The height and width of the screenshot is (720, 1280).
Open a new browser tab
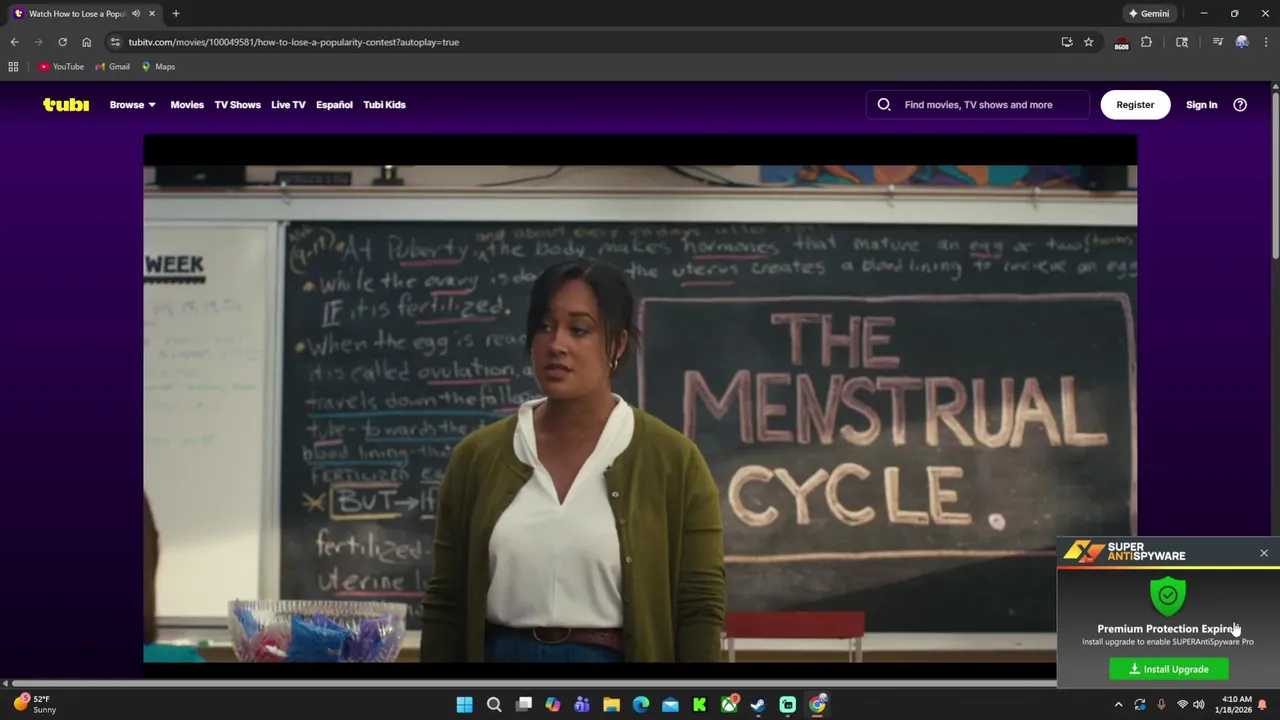(x=176, y=14)
